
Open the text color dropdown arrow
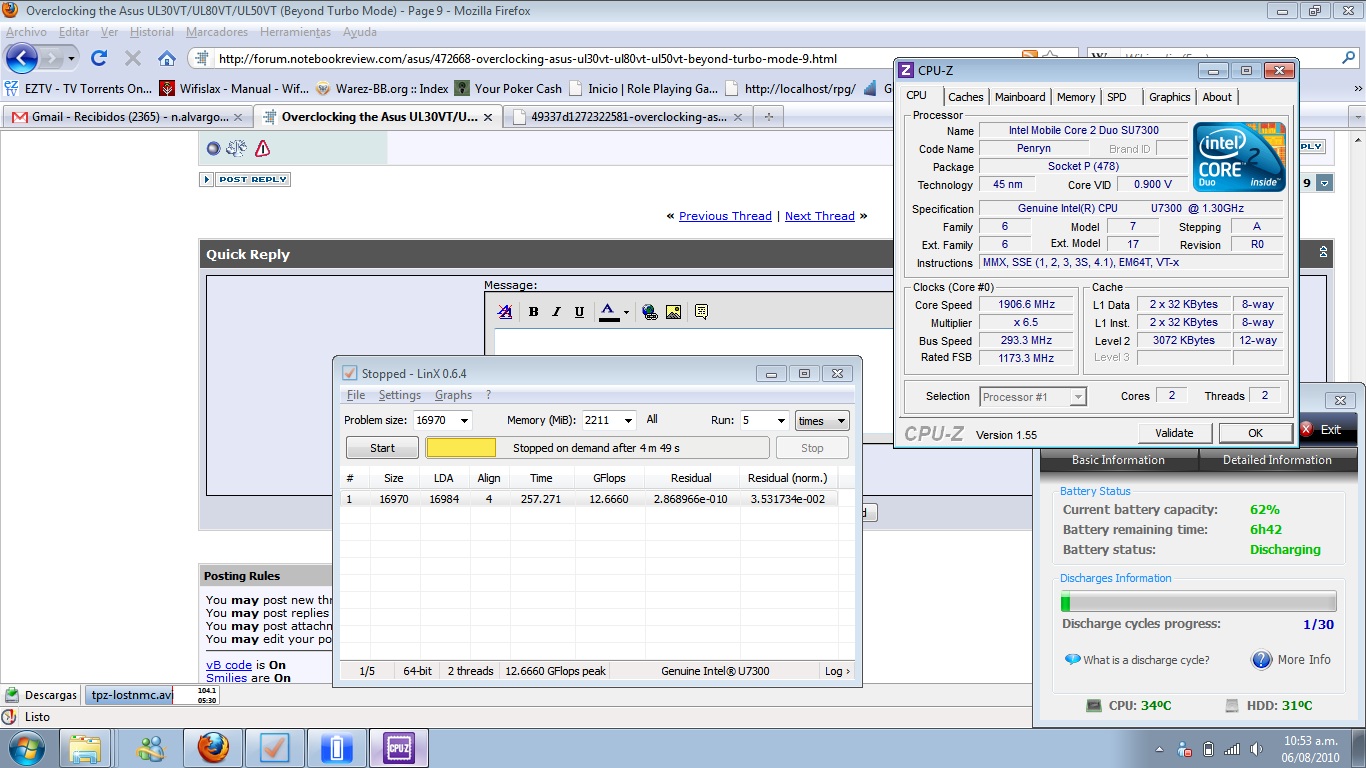tap(626, 312)
